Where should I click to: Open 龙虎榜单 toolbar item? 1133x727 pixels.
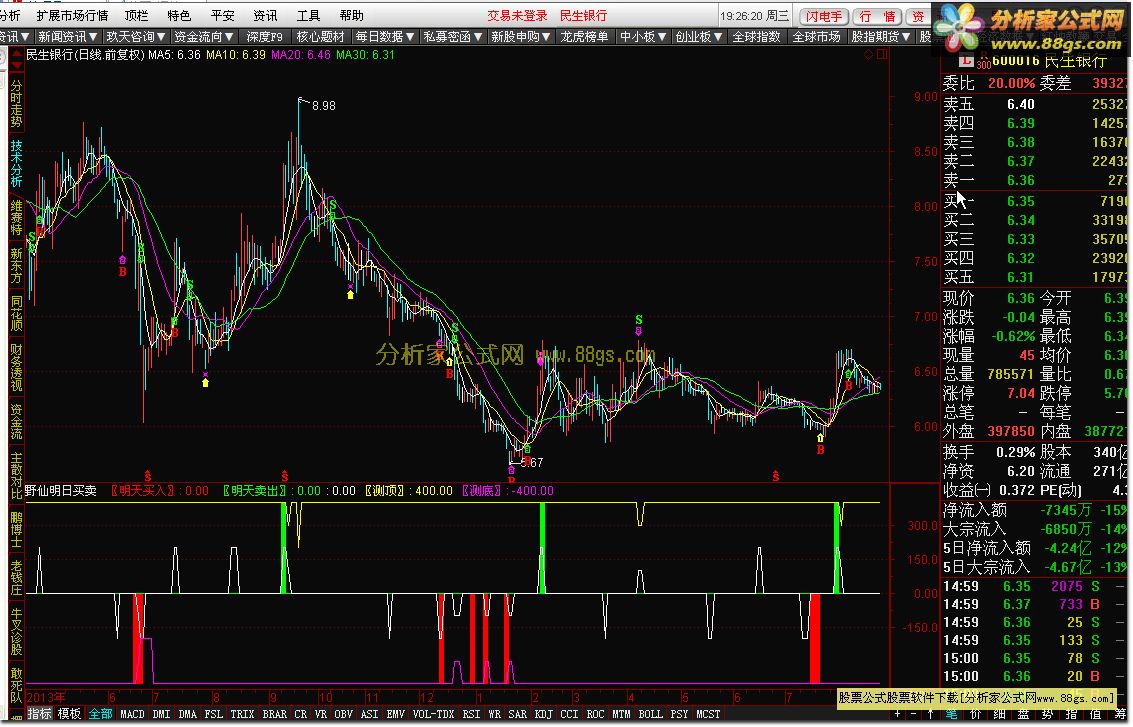585,36
